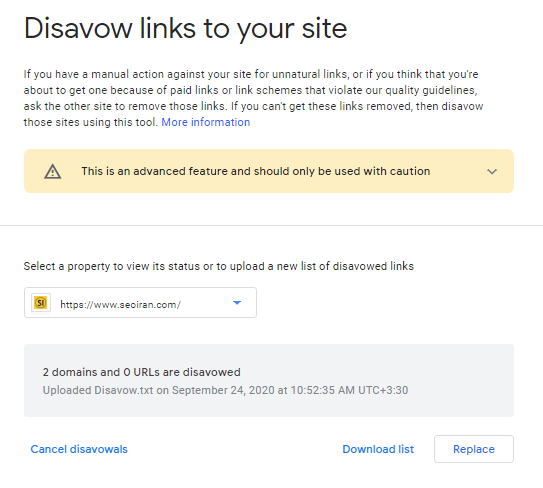Click the Disavow links to your site heading

point(186,29)
